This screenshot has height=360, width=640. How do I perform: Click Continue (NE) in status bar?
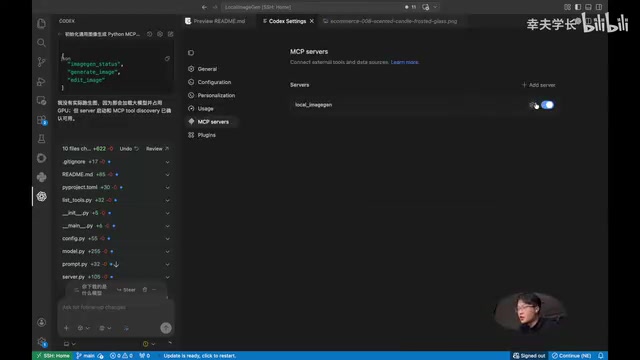(571, 356)
